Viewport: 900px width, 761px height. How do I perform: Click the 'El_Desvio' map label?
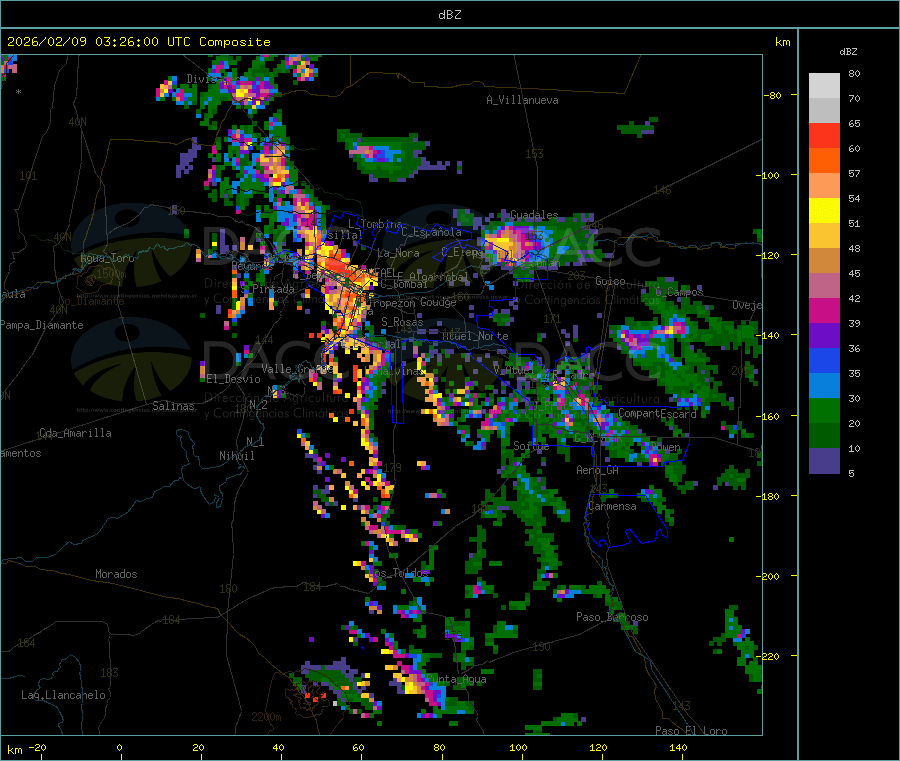click(234, 379)
